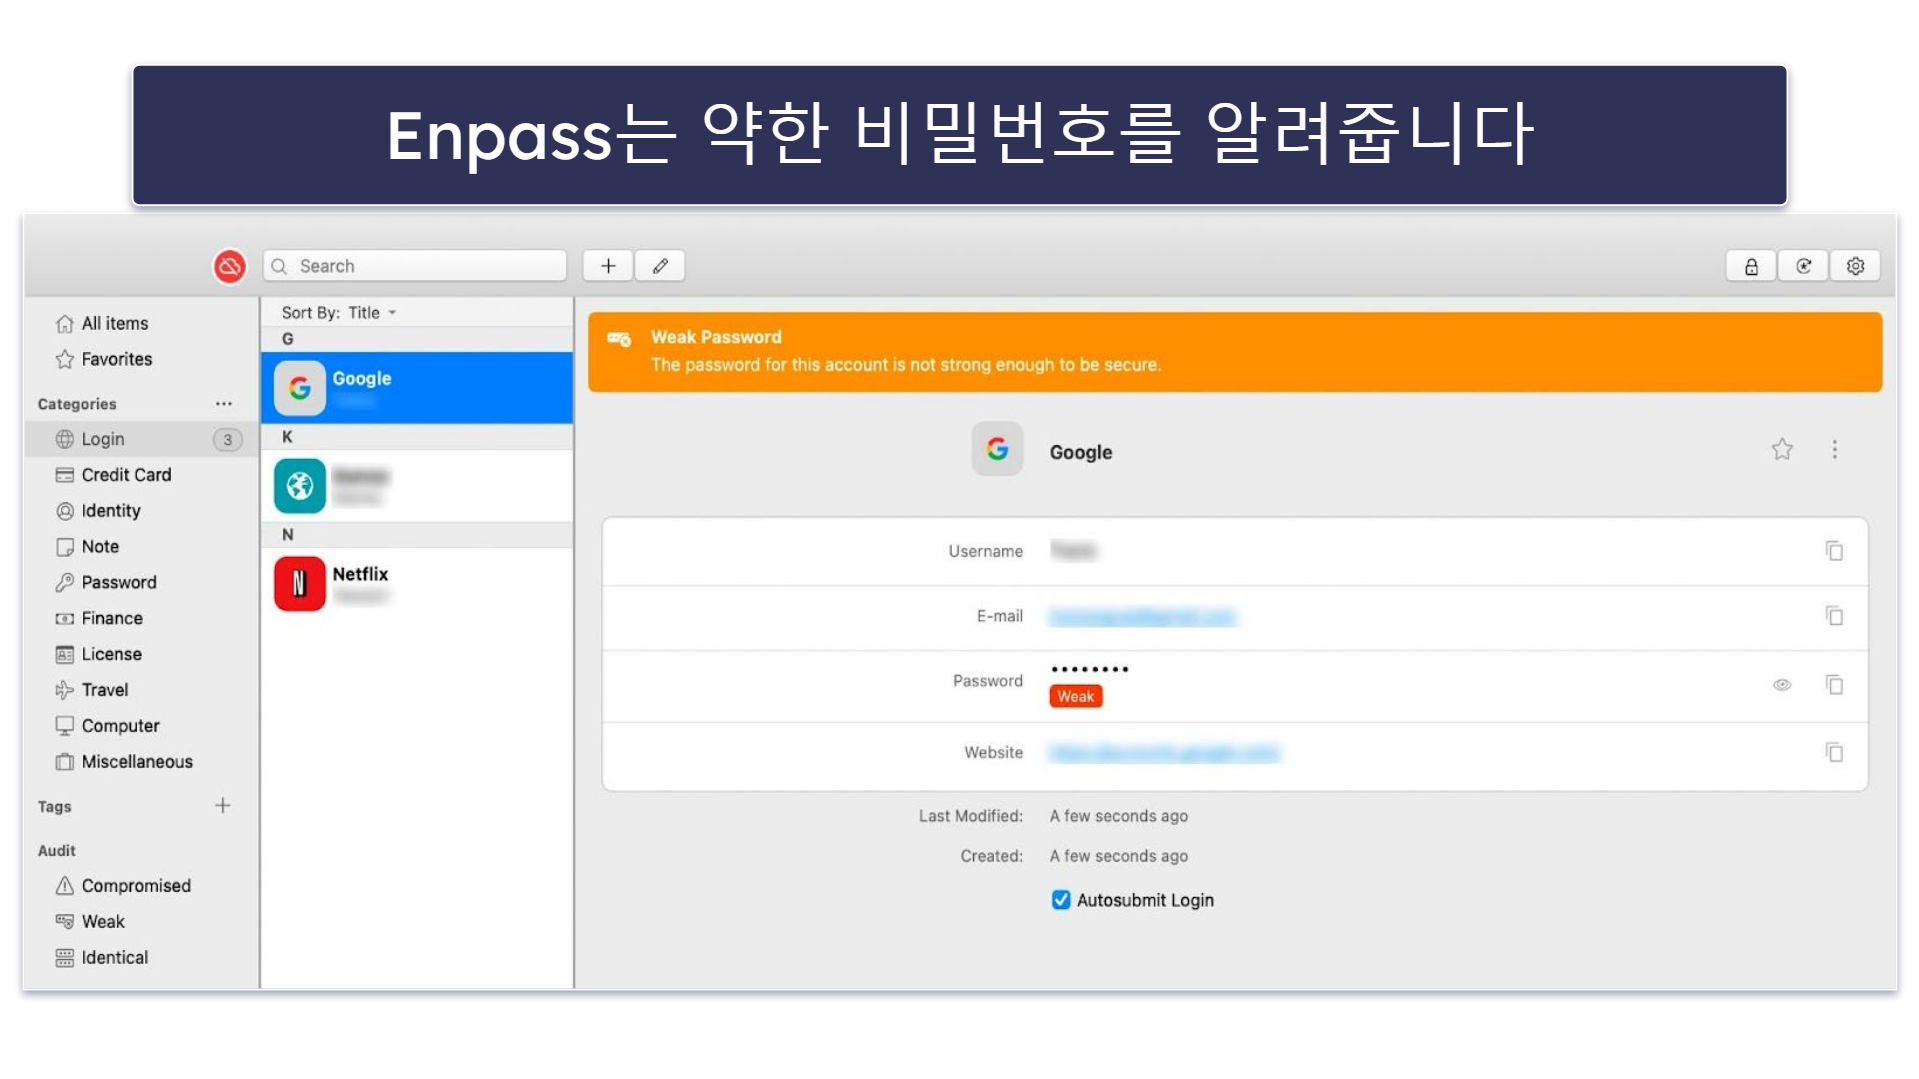Viewport: 1919px width, 1079px height.
Task: Click the red Weak password badge
Action: click(x=1076, y=697)
